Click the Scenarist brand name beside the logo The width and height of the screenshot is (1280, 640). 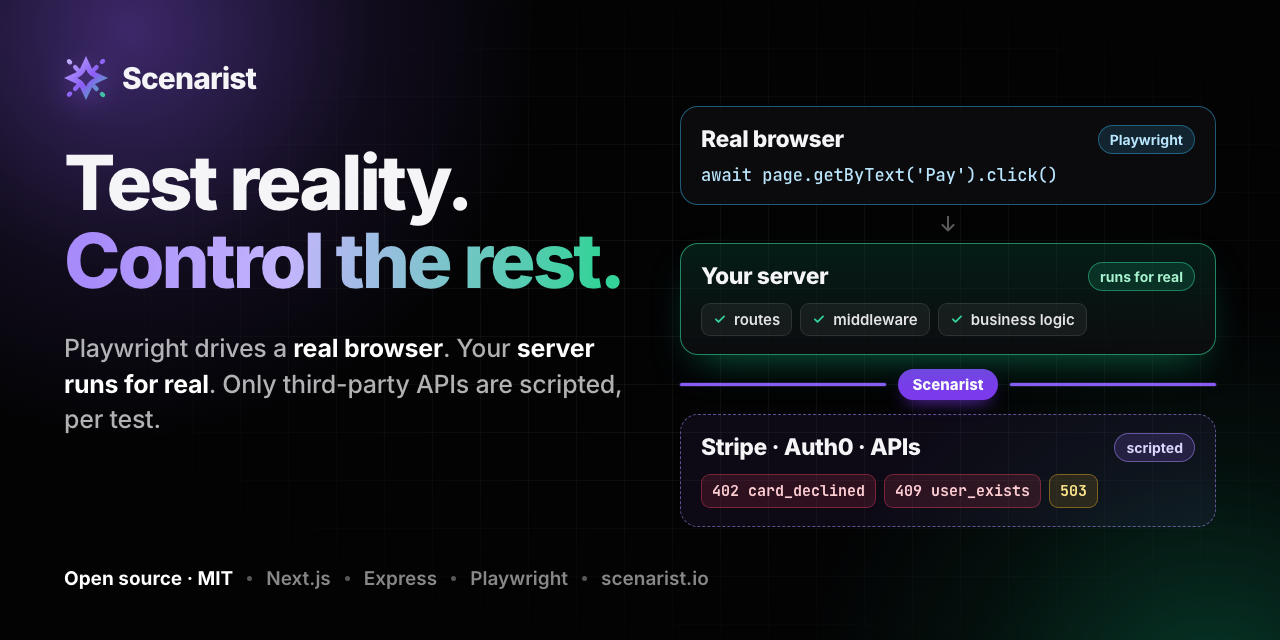pyautogui.click(x=189, y=78)
